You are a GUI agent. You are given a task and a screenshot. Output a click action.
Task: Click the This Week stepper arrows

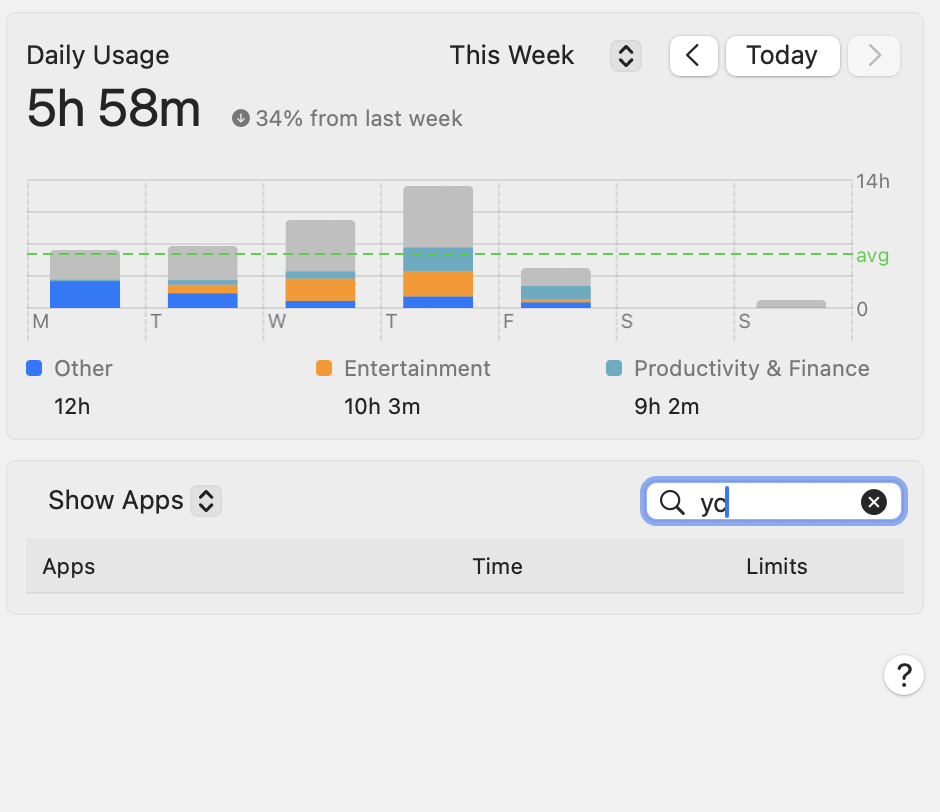pyautogui.click(x=625, y=56)
